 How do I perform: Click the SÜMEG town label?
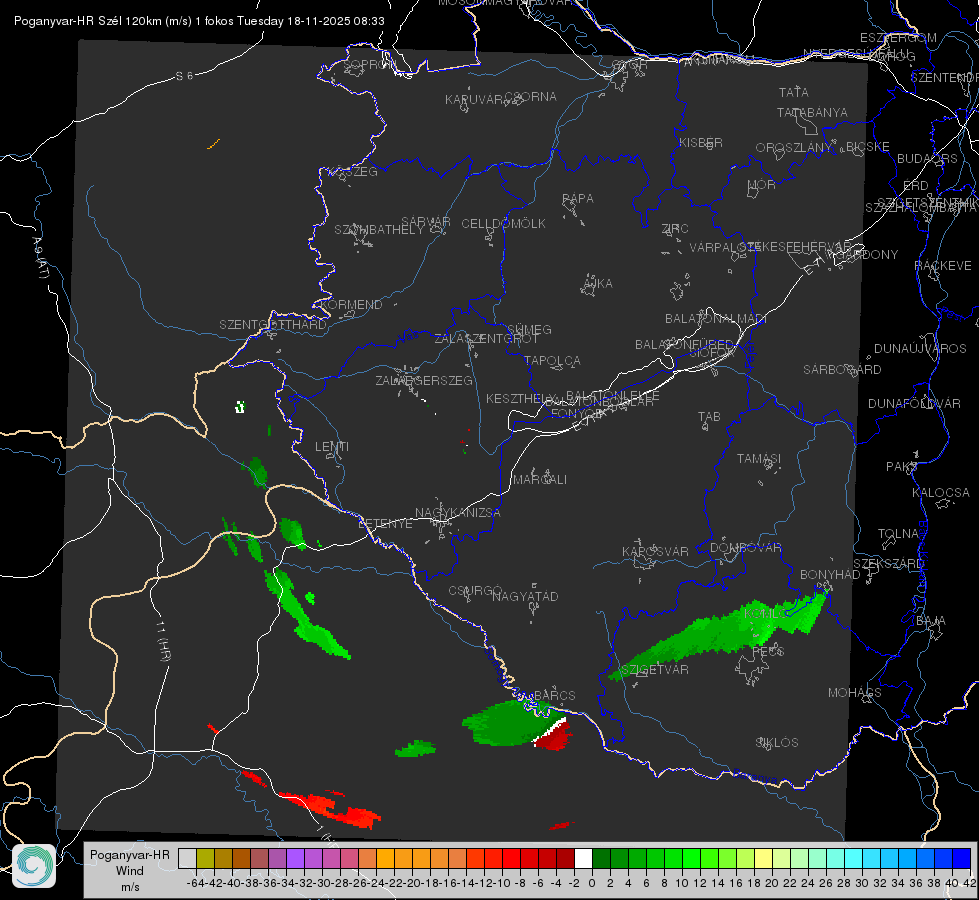529,329
